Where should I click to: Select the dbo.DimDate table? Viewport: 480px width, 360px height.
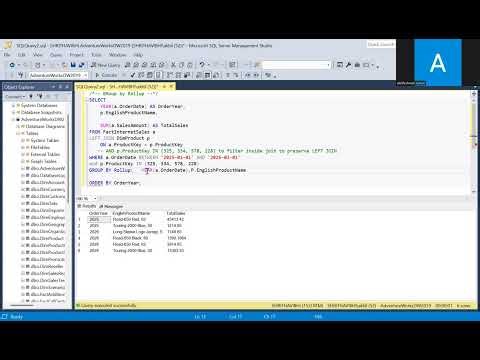[44, 203]
